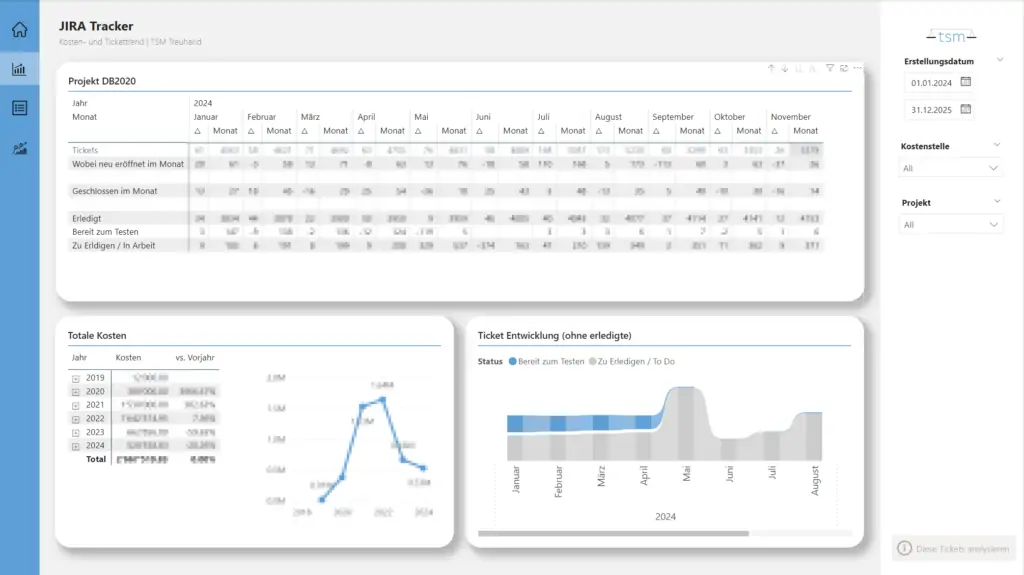Drill up in the Projekt DB2020 visual

771,68
